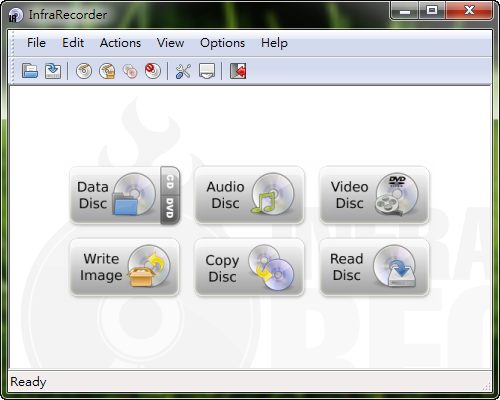Open the Actions menu
This screenshot has height=400, width=500.
coord(120,43)
